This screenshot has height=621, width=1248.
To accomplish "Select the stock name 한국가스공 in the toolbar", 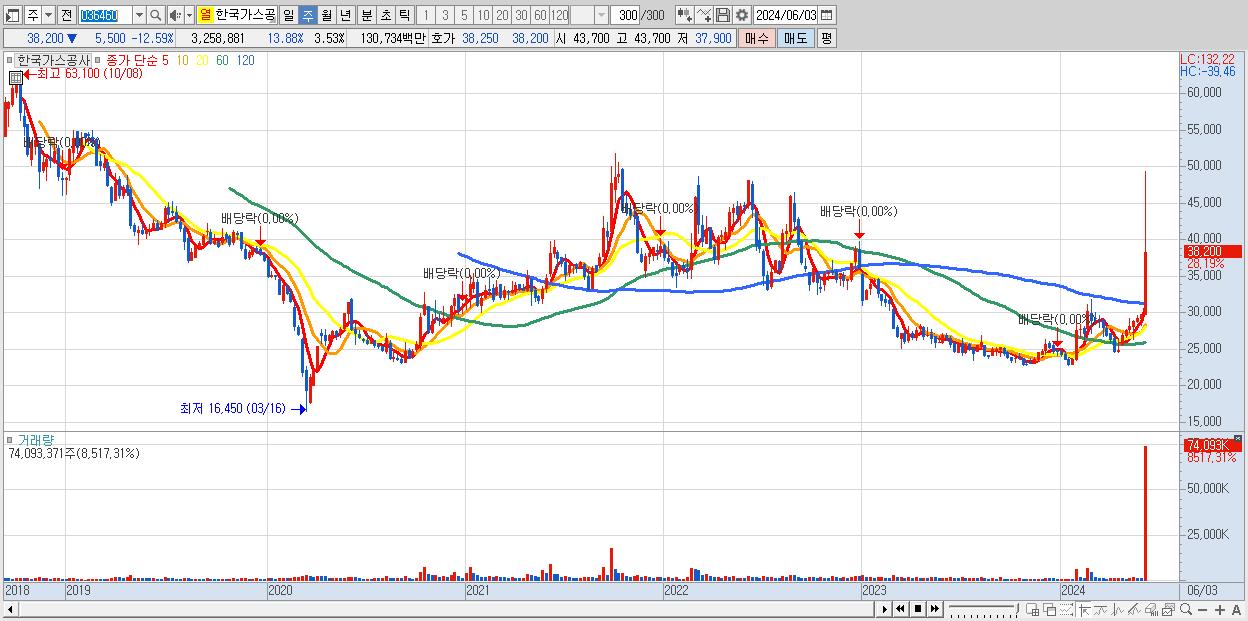I will coord(245,15).
